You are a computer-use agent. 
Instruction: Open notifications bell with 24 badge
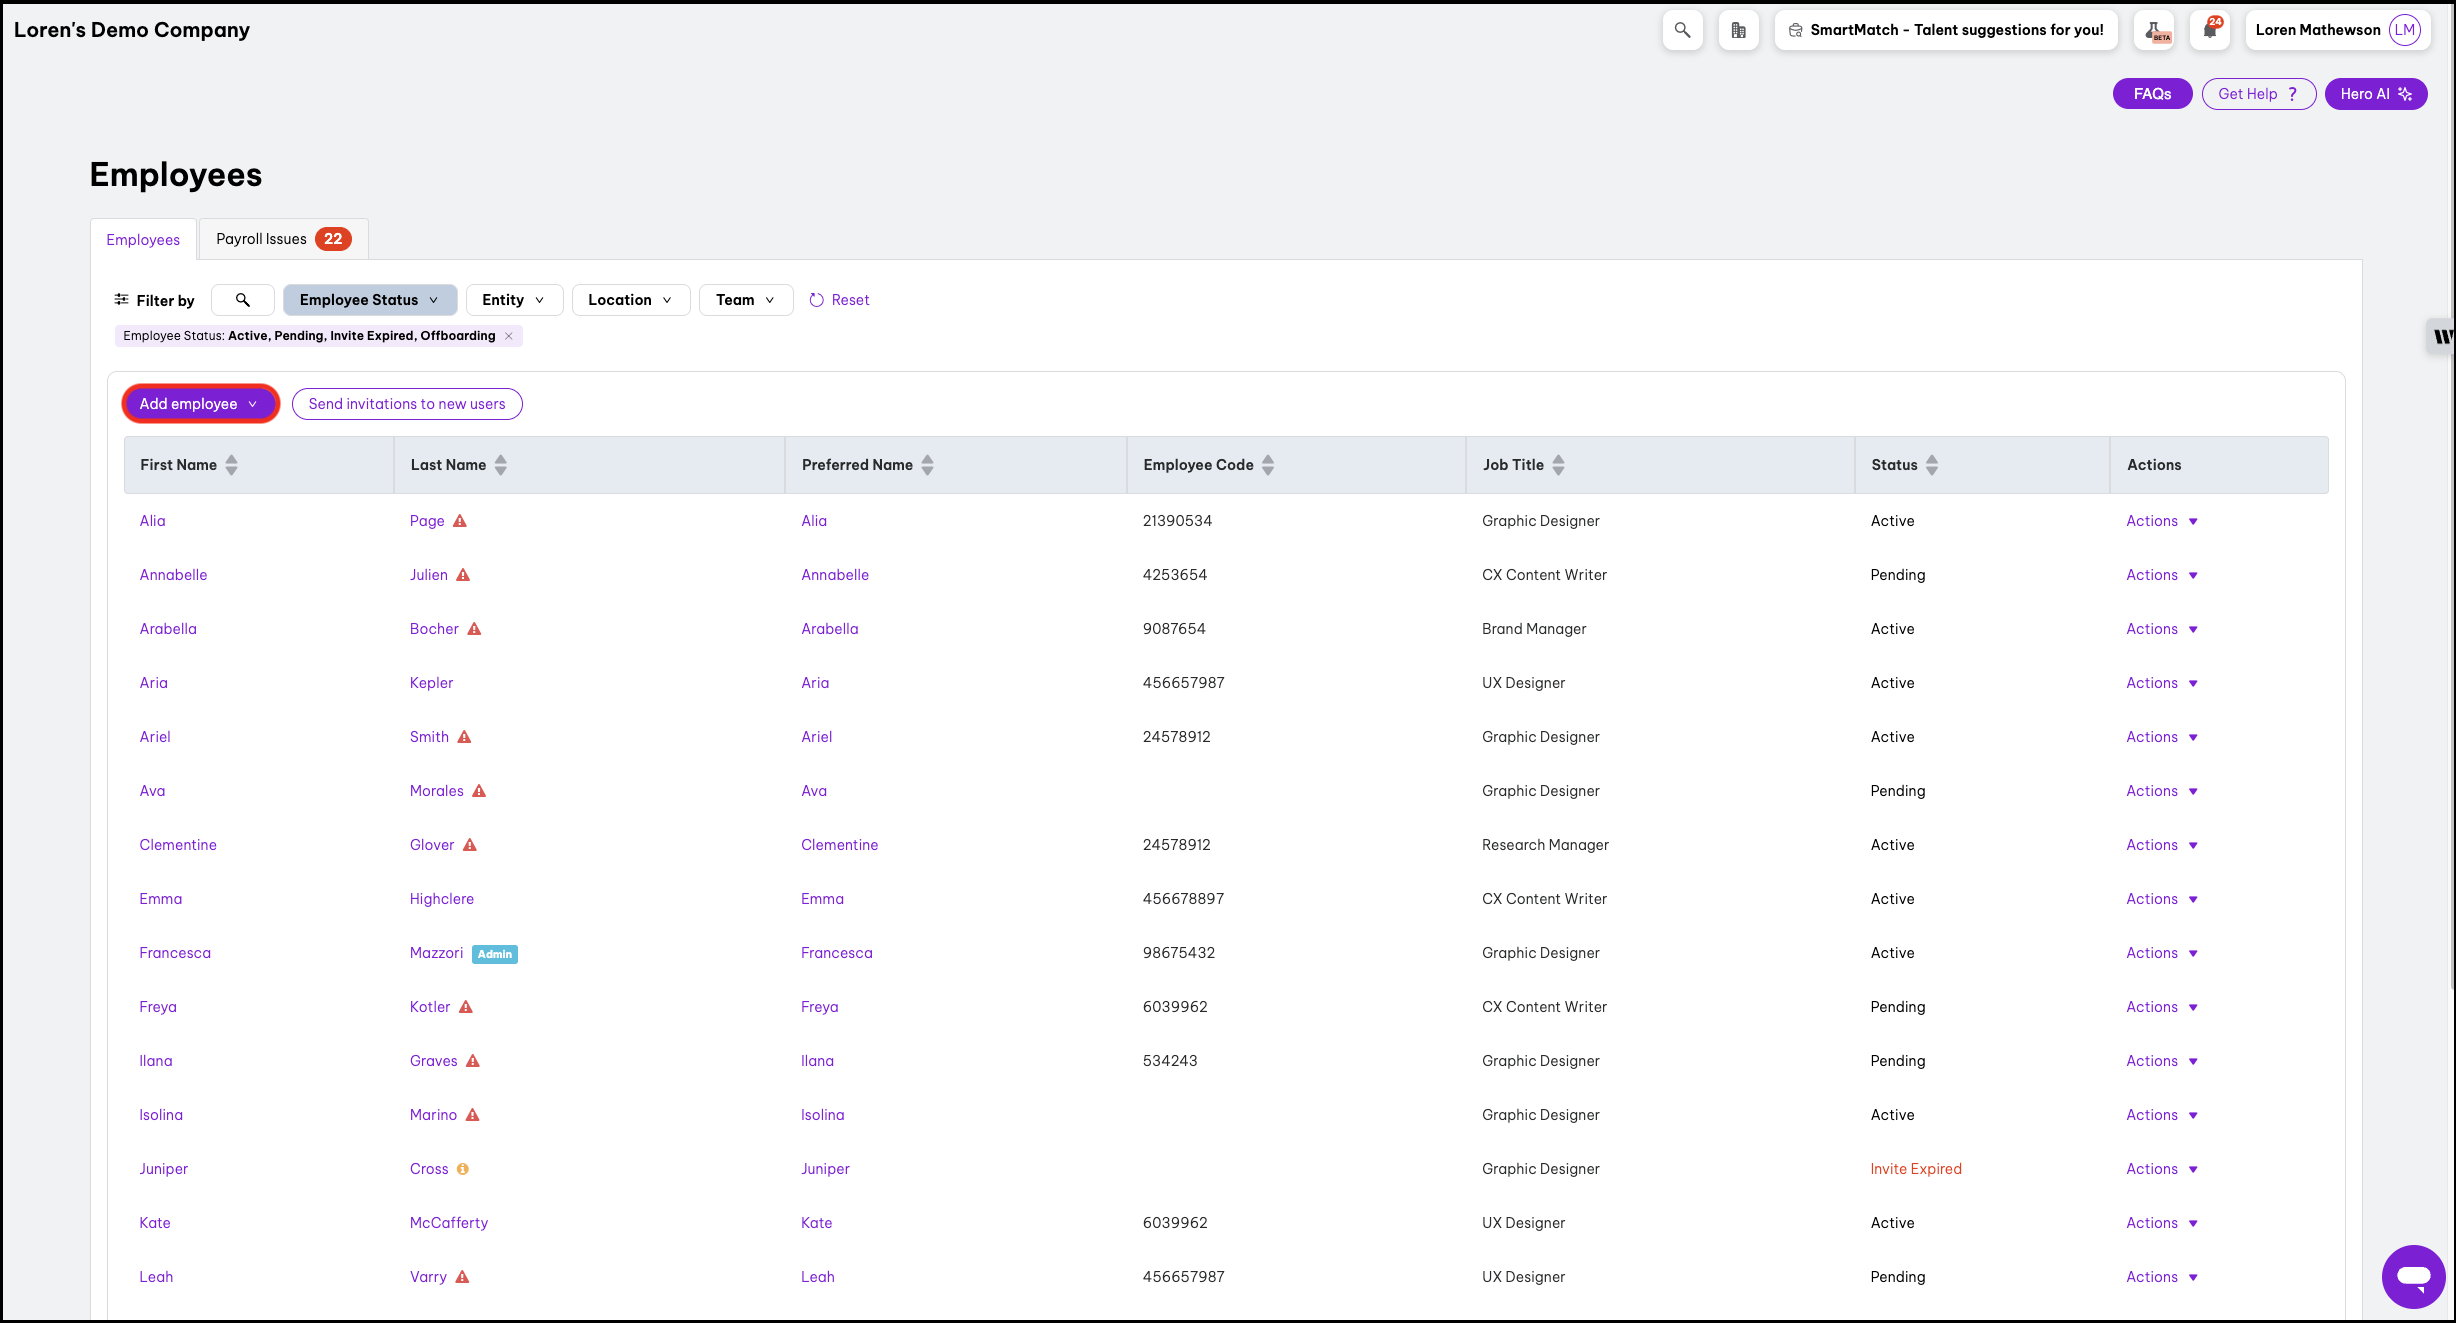coord(2210,30)
